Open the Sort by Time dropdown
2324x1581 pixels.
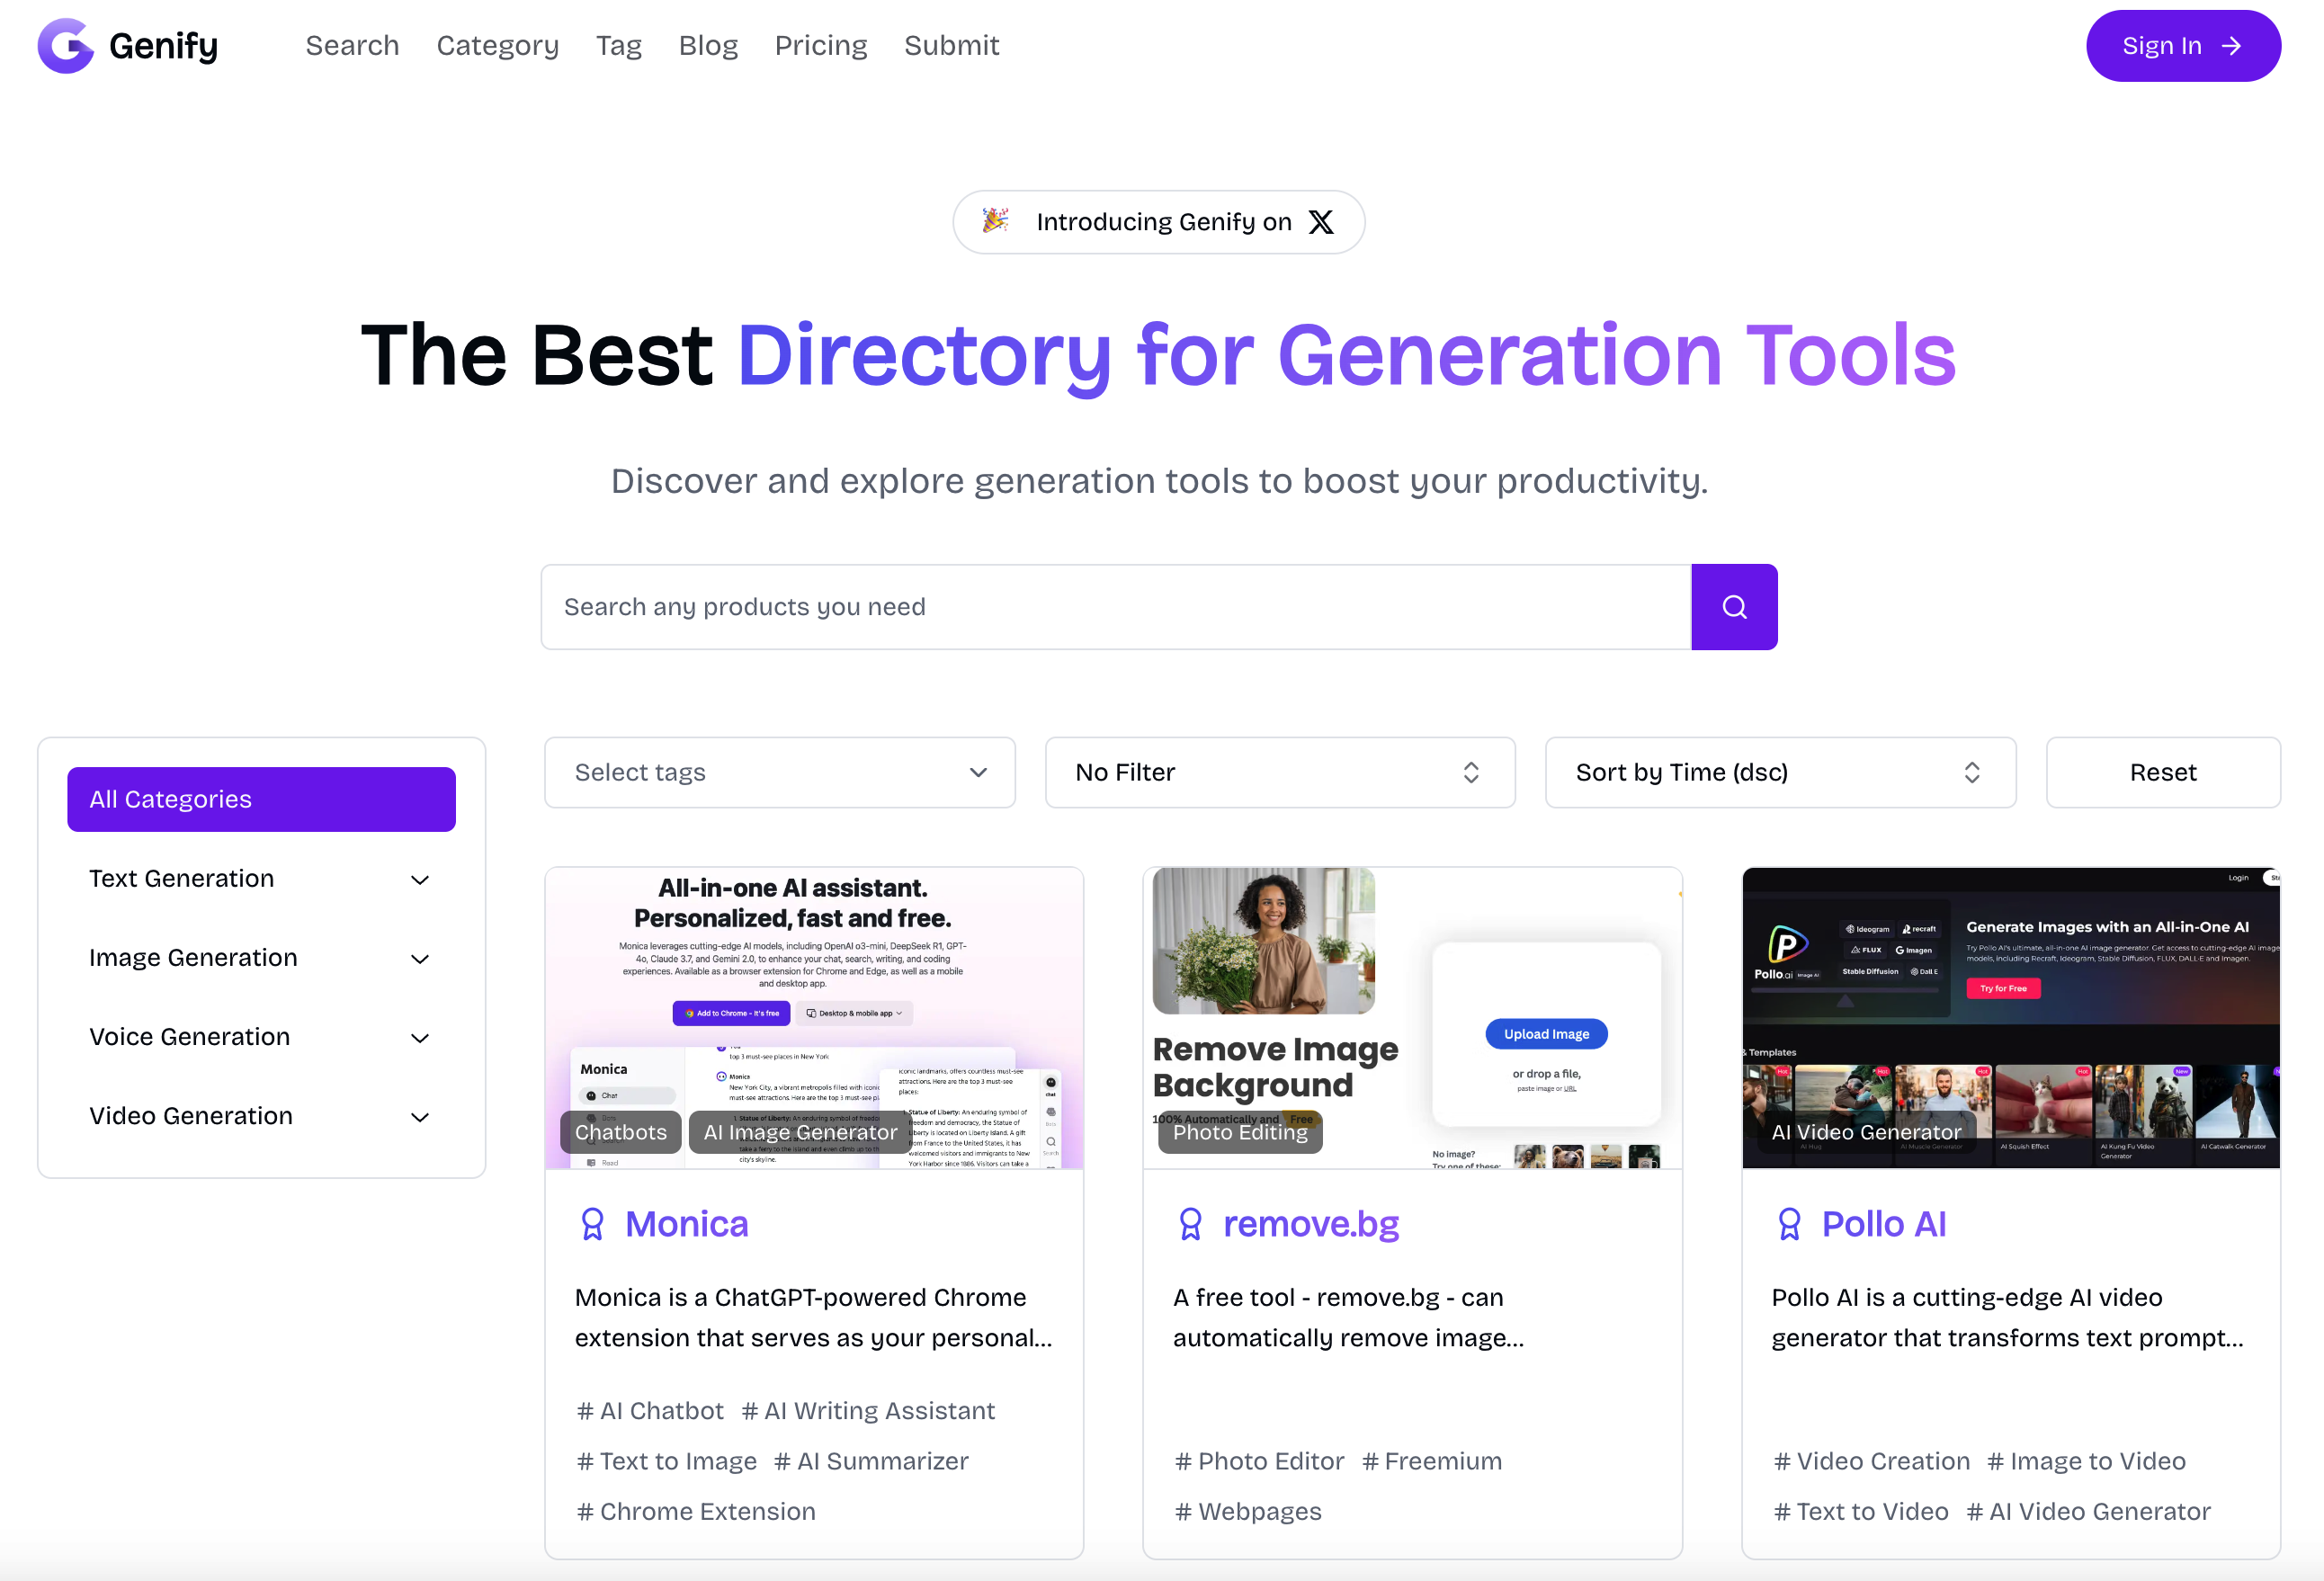pyautogui.click(x=1779, y=772)
